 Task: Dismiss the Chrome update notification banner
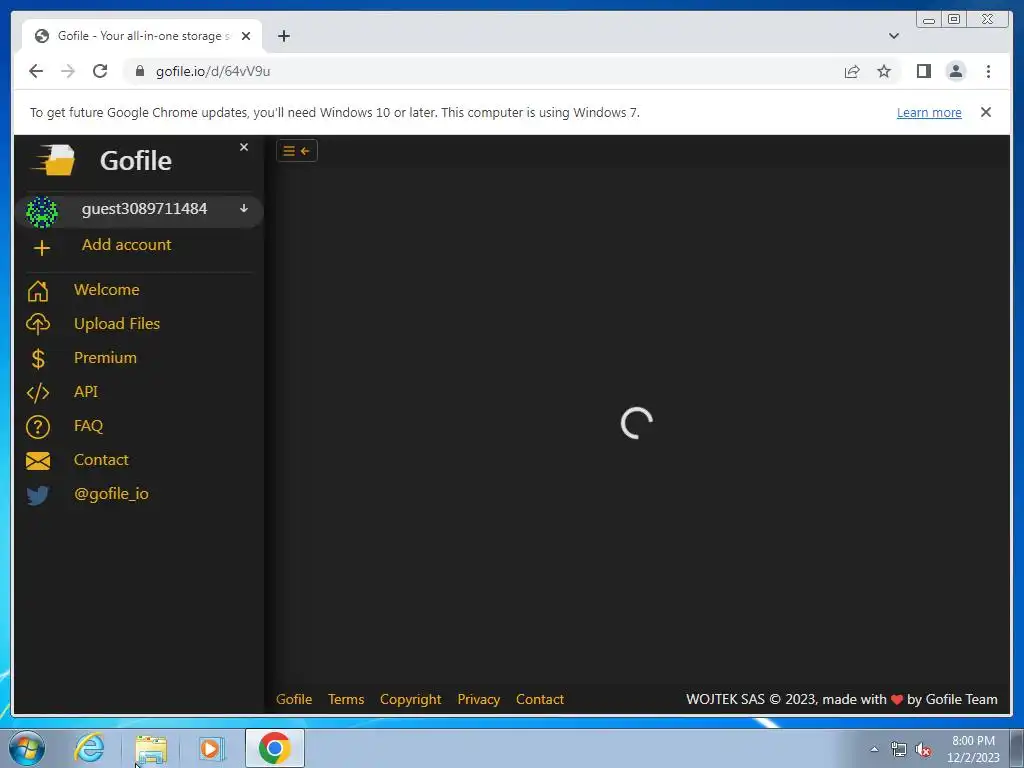(x=985, y=112)
